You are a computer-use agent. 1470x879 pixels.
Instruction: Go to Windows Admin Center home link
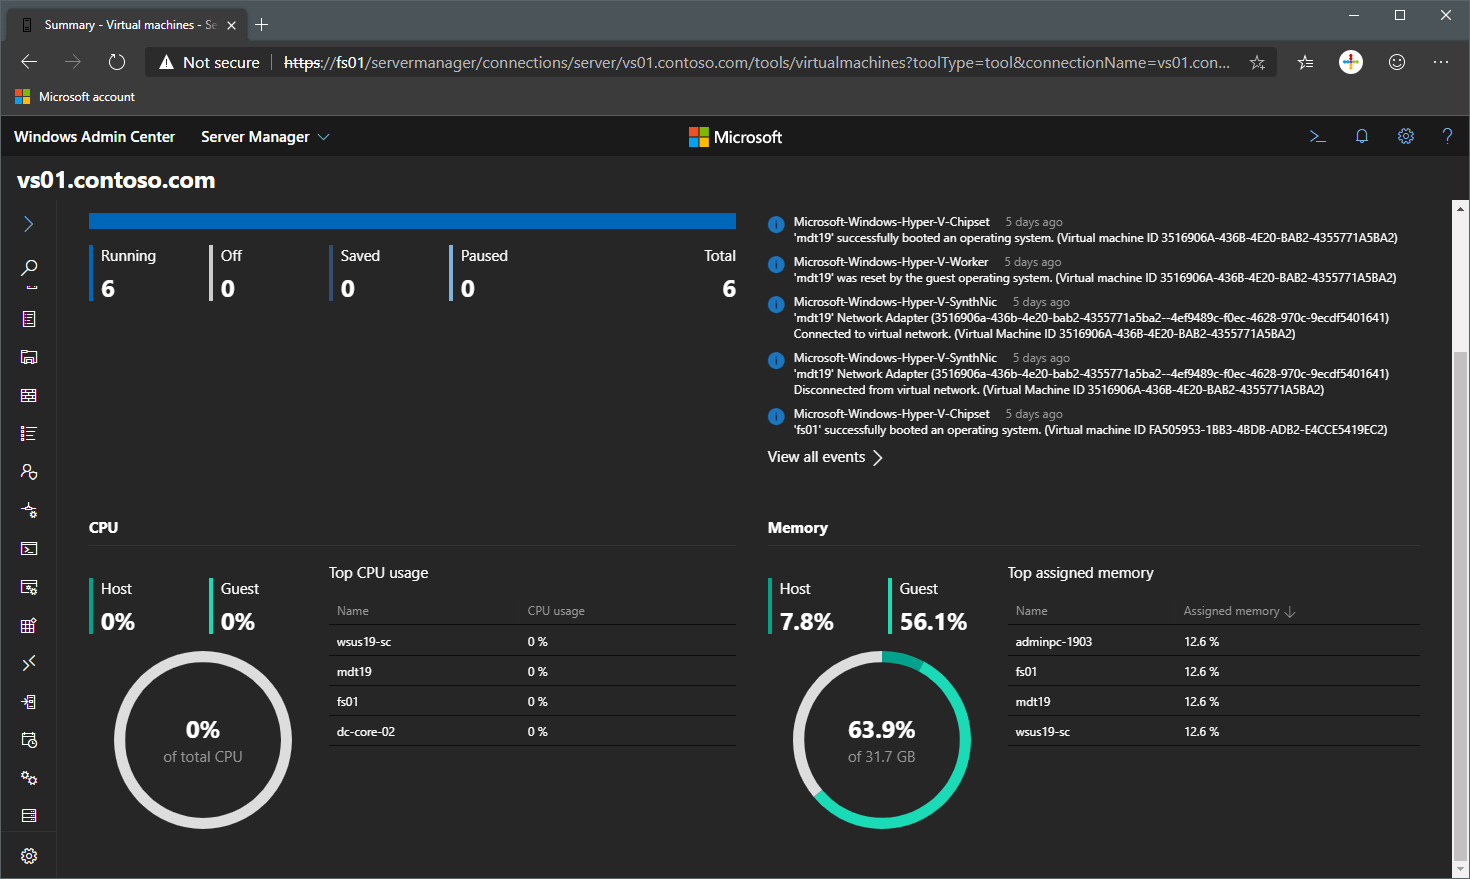click(94, 137)
